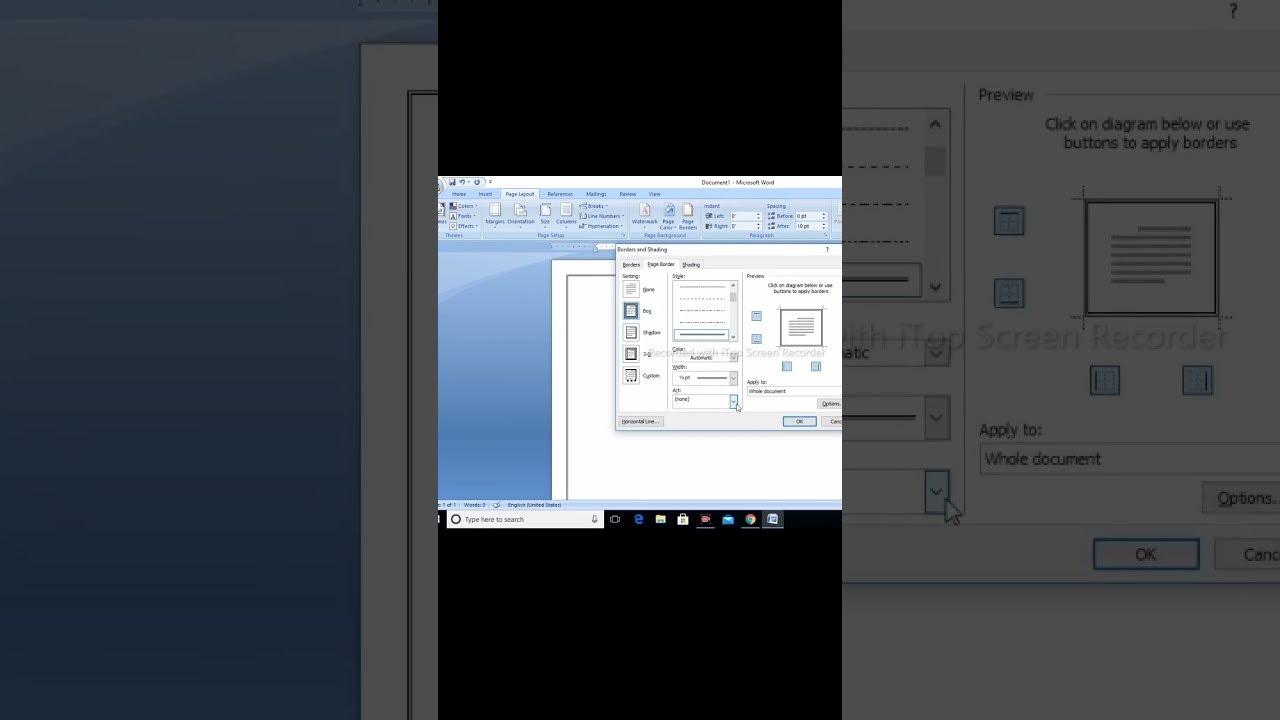
Task: Click the Undo icon in quick access toolbar
Action: (x=462, y=182)
